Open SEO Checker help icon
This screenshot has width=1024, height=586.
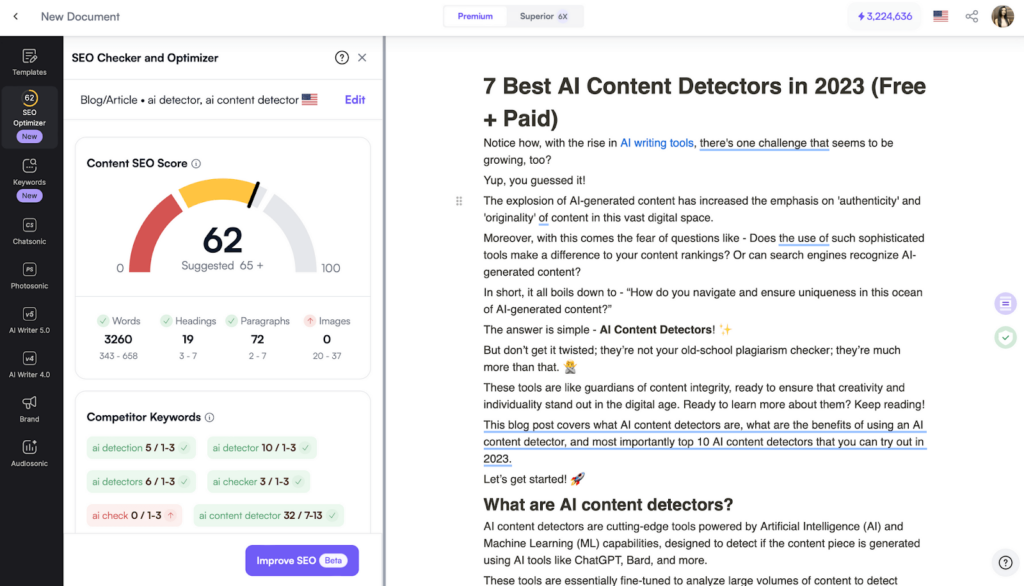coord(342,57)
